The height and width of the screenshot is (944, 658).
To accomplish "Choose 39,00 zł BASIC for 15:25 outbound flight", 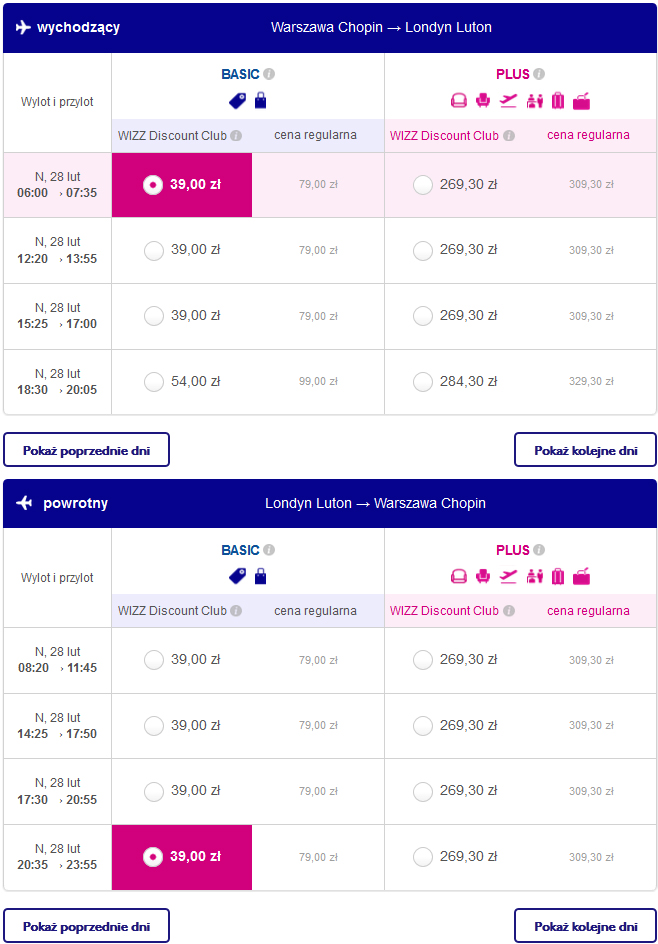I will [154, 316].
